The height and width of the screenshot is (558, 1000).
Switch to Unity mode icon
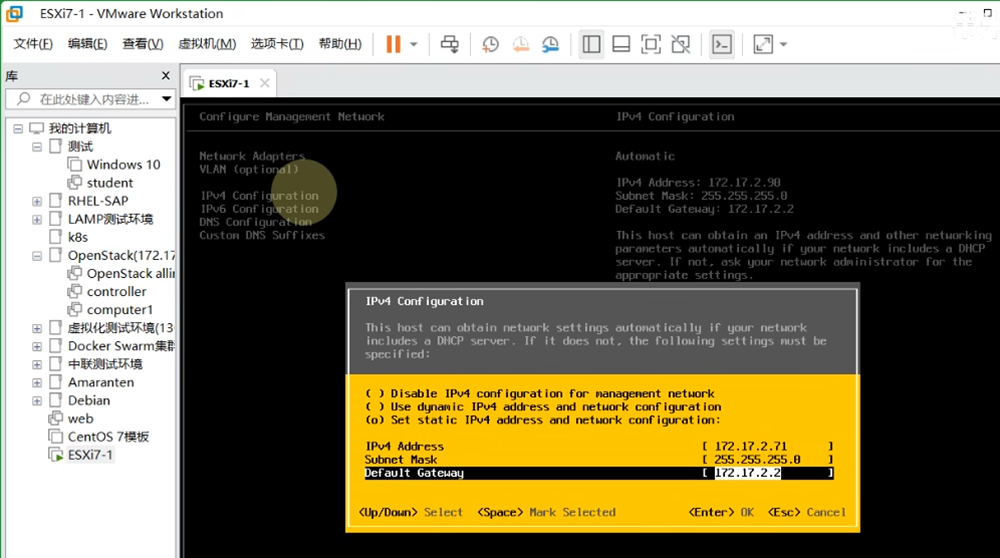[680, 44]
